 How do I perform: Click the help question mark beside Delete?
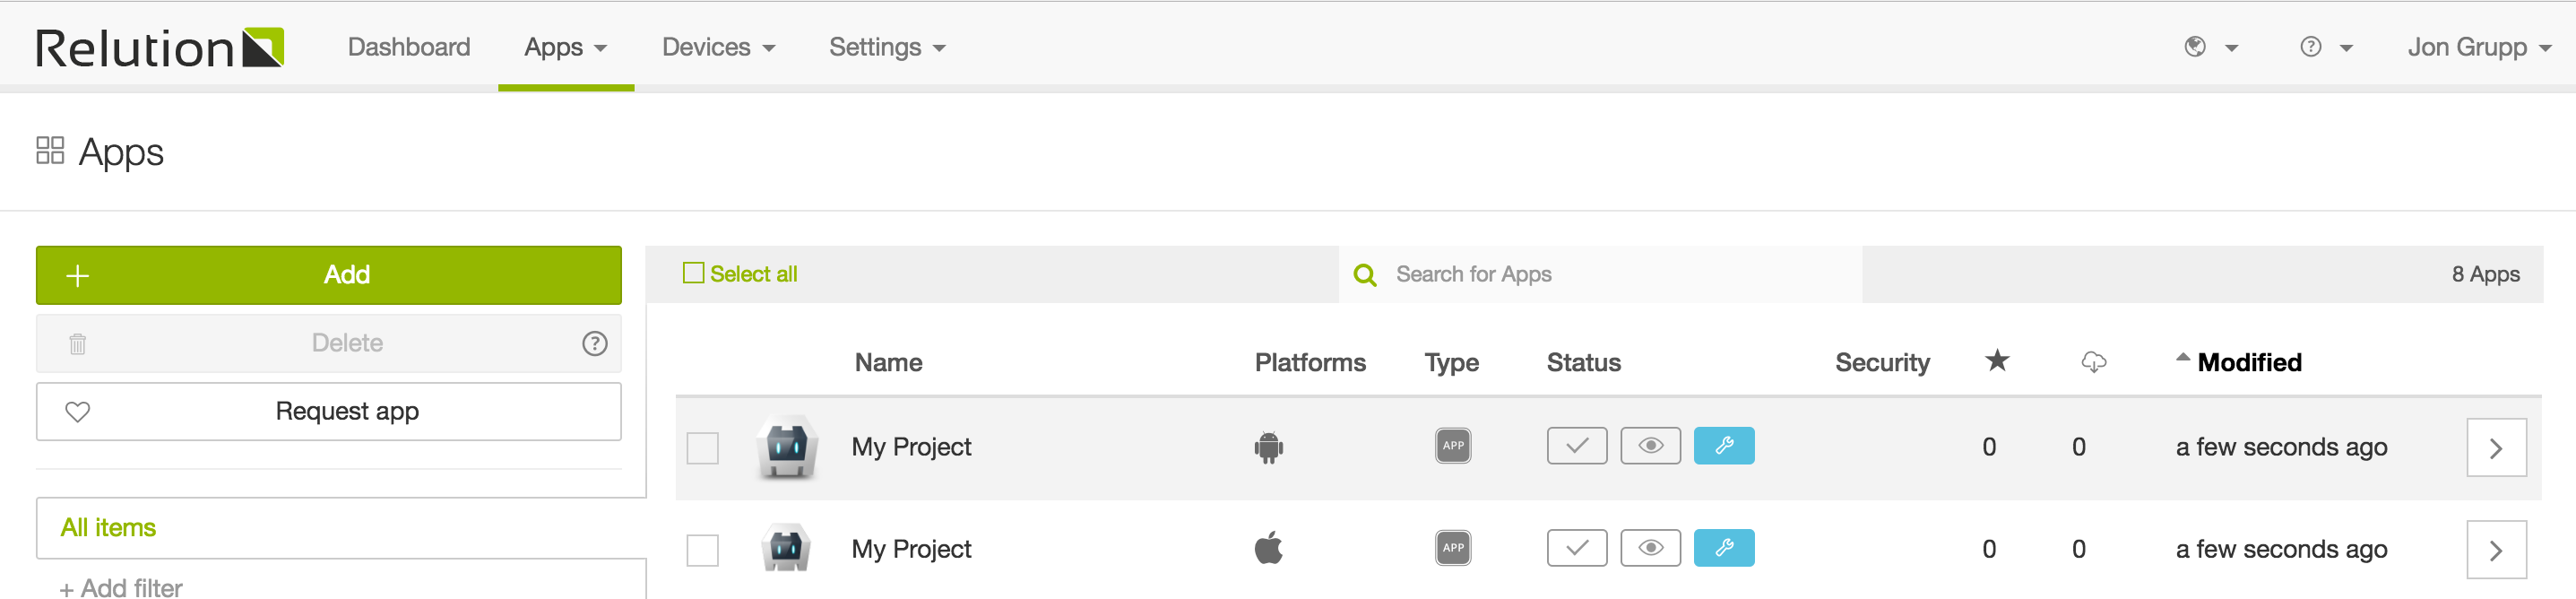coord(595,344)
